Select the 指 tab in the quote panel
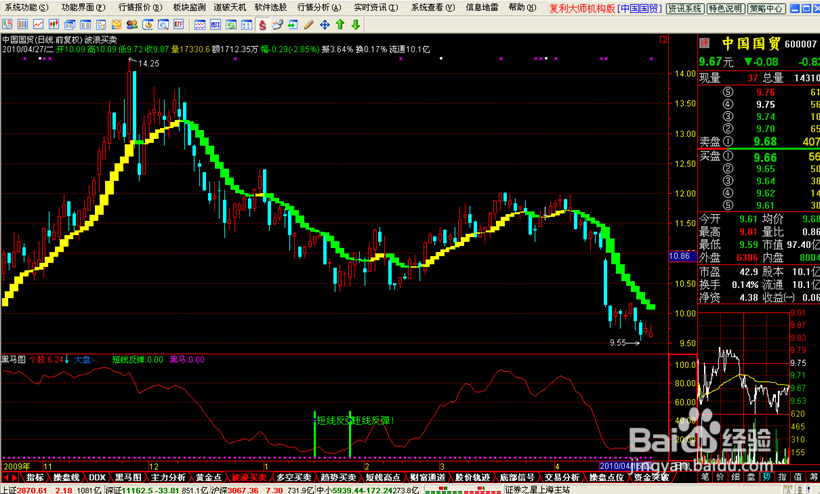The image size is (820, 494). tap(782, 477)
